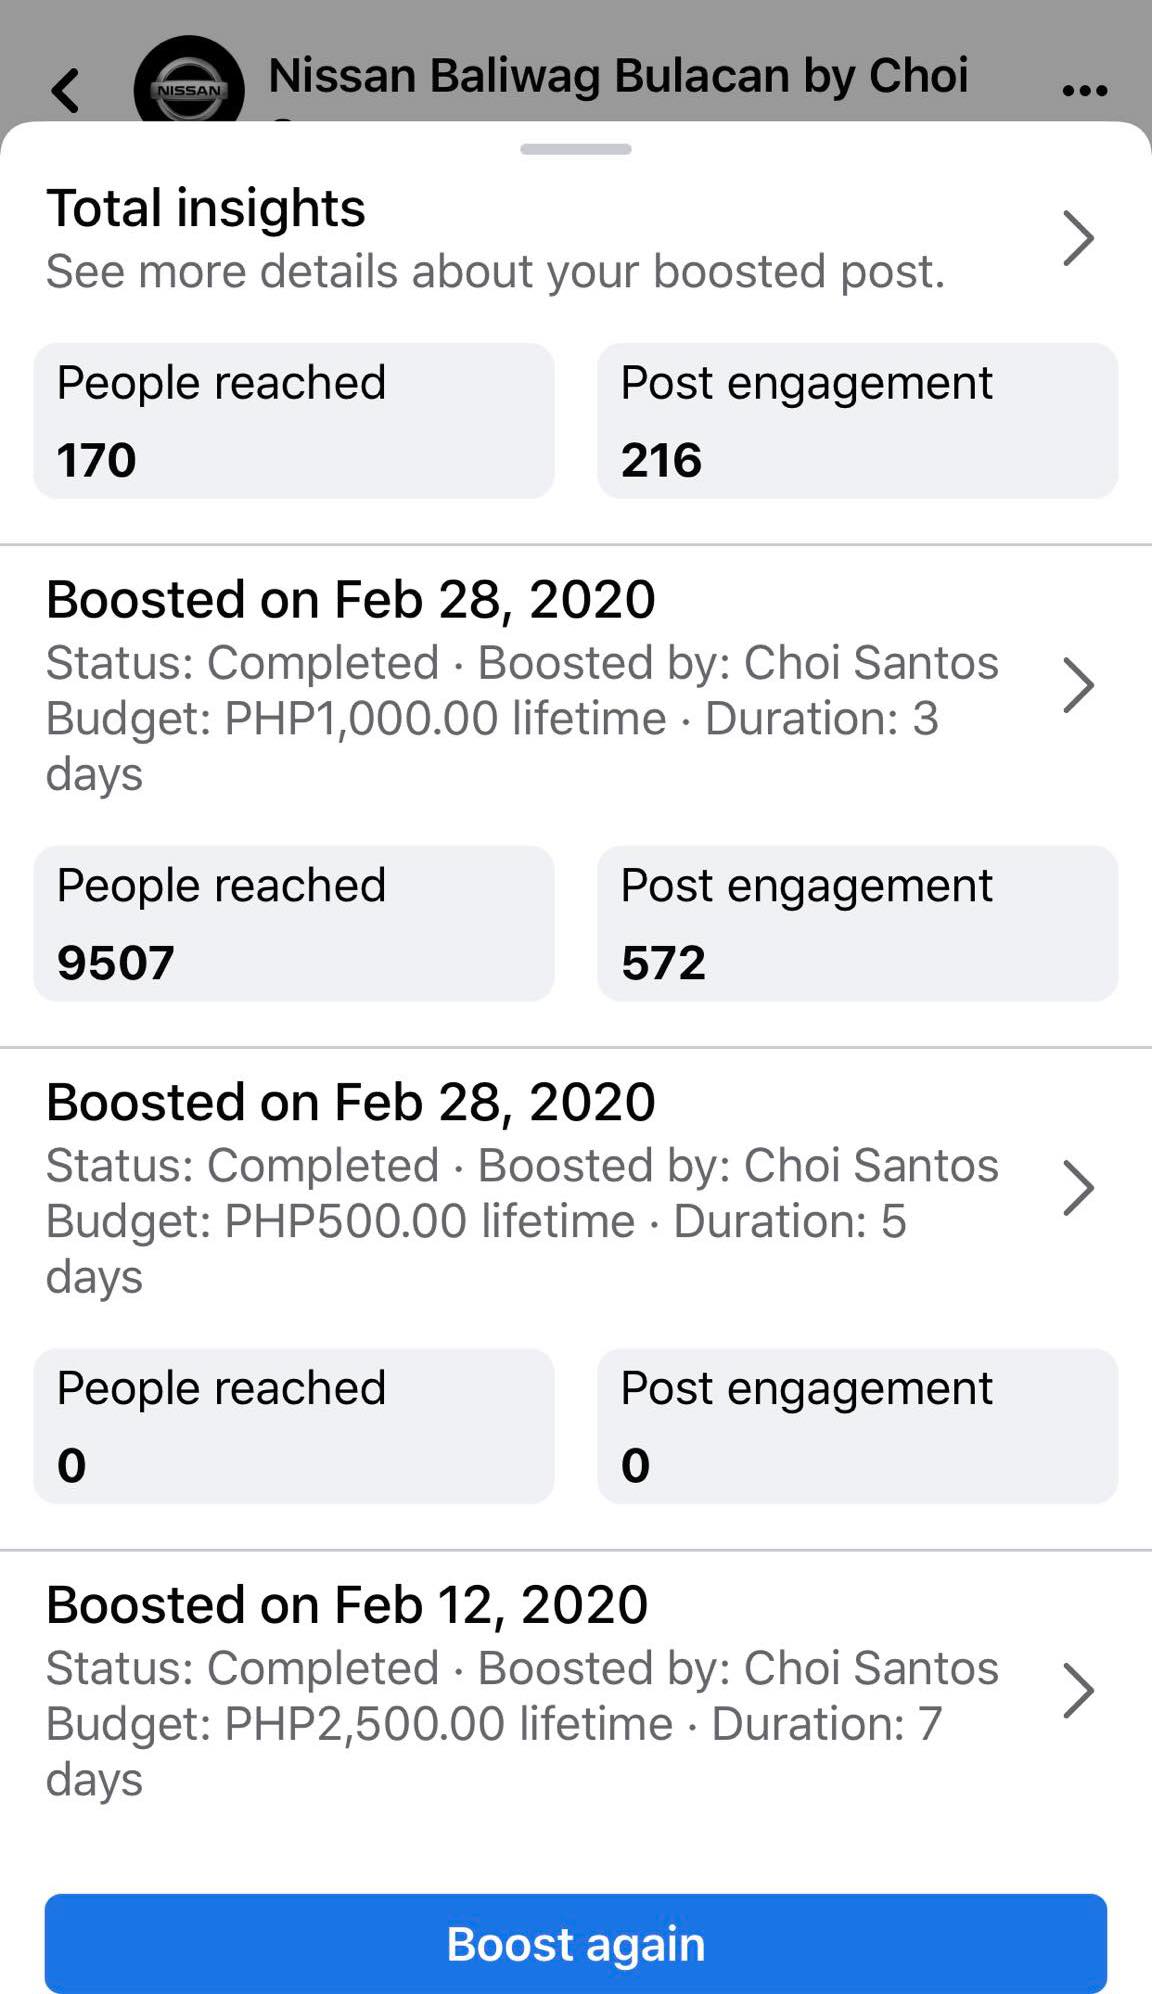The height and width of the screenshot is (1994, 1152).
Task: Open Nissan Baliwag Bulacan by Choi title
Action: click(x=618, y=76)
